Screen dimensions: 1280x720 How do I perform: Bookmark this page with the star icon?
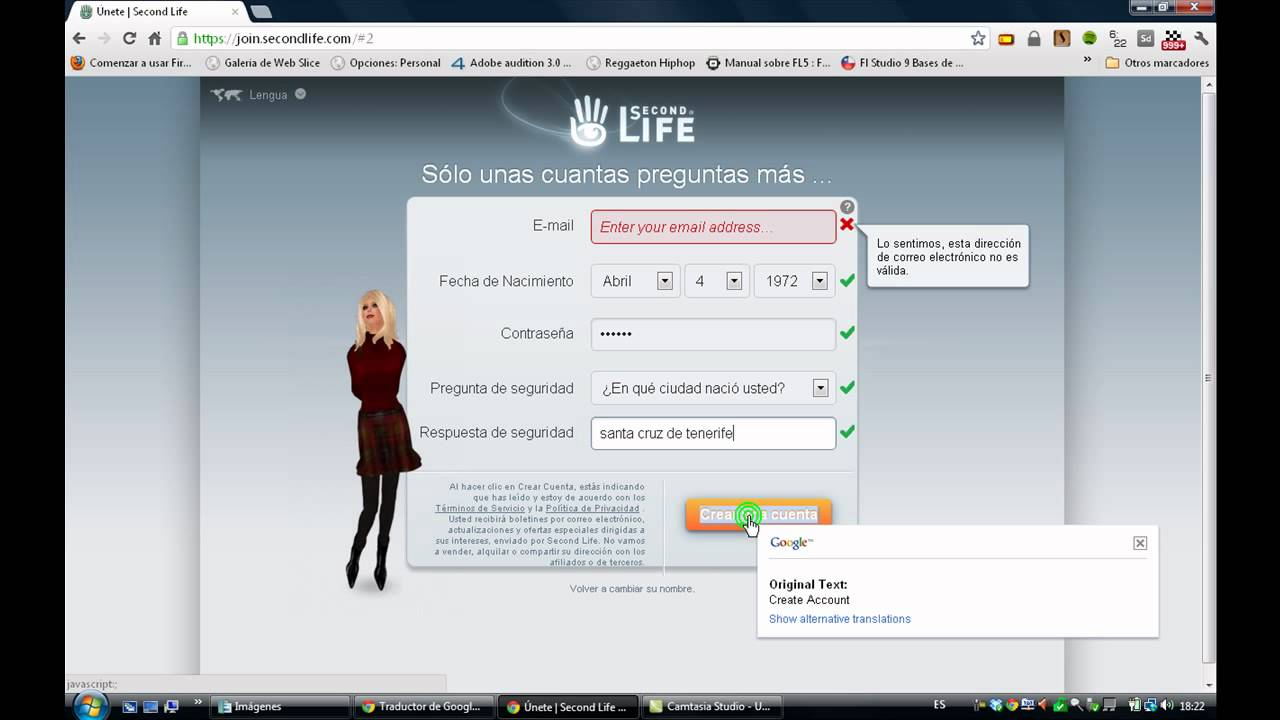[x=978, y=38]
